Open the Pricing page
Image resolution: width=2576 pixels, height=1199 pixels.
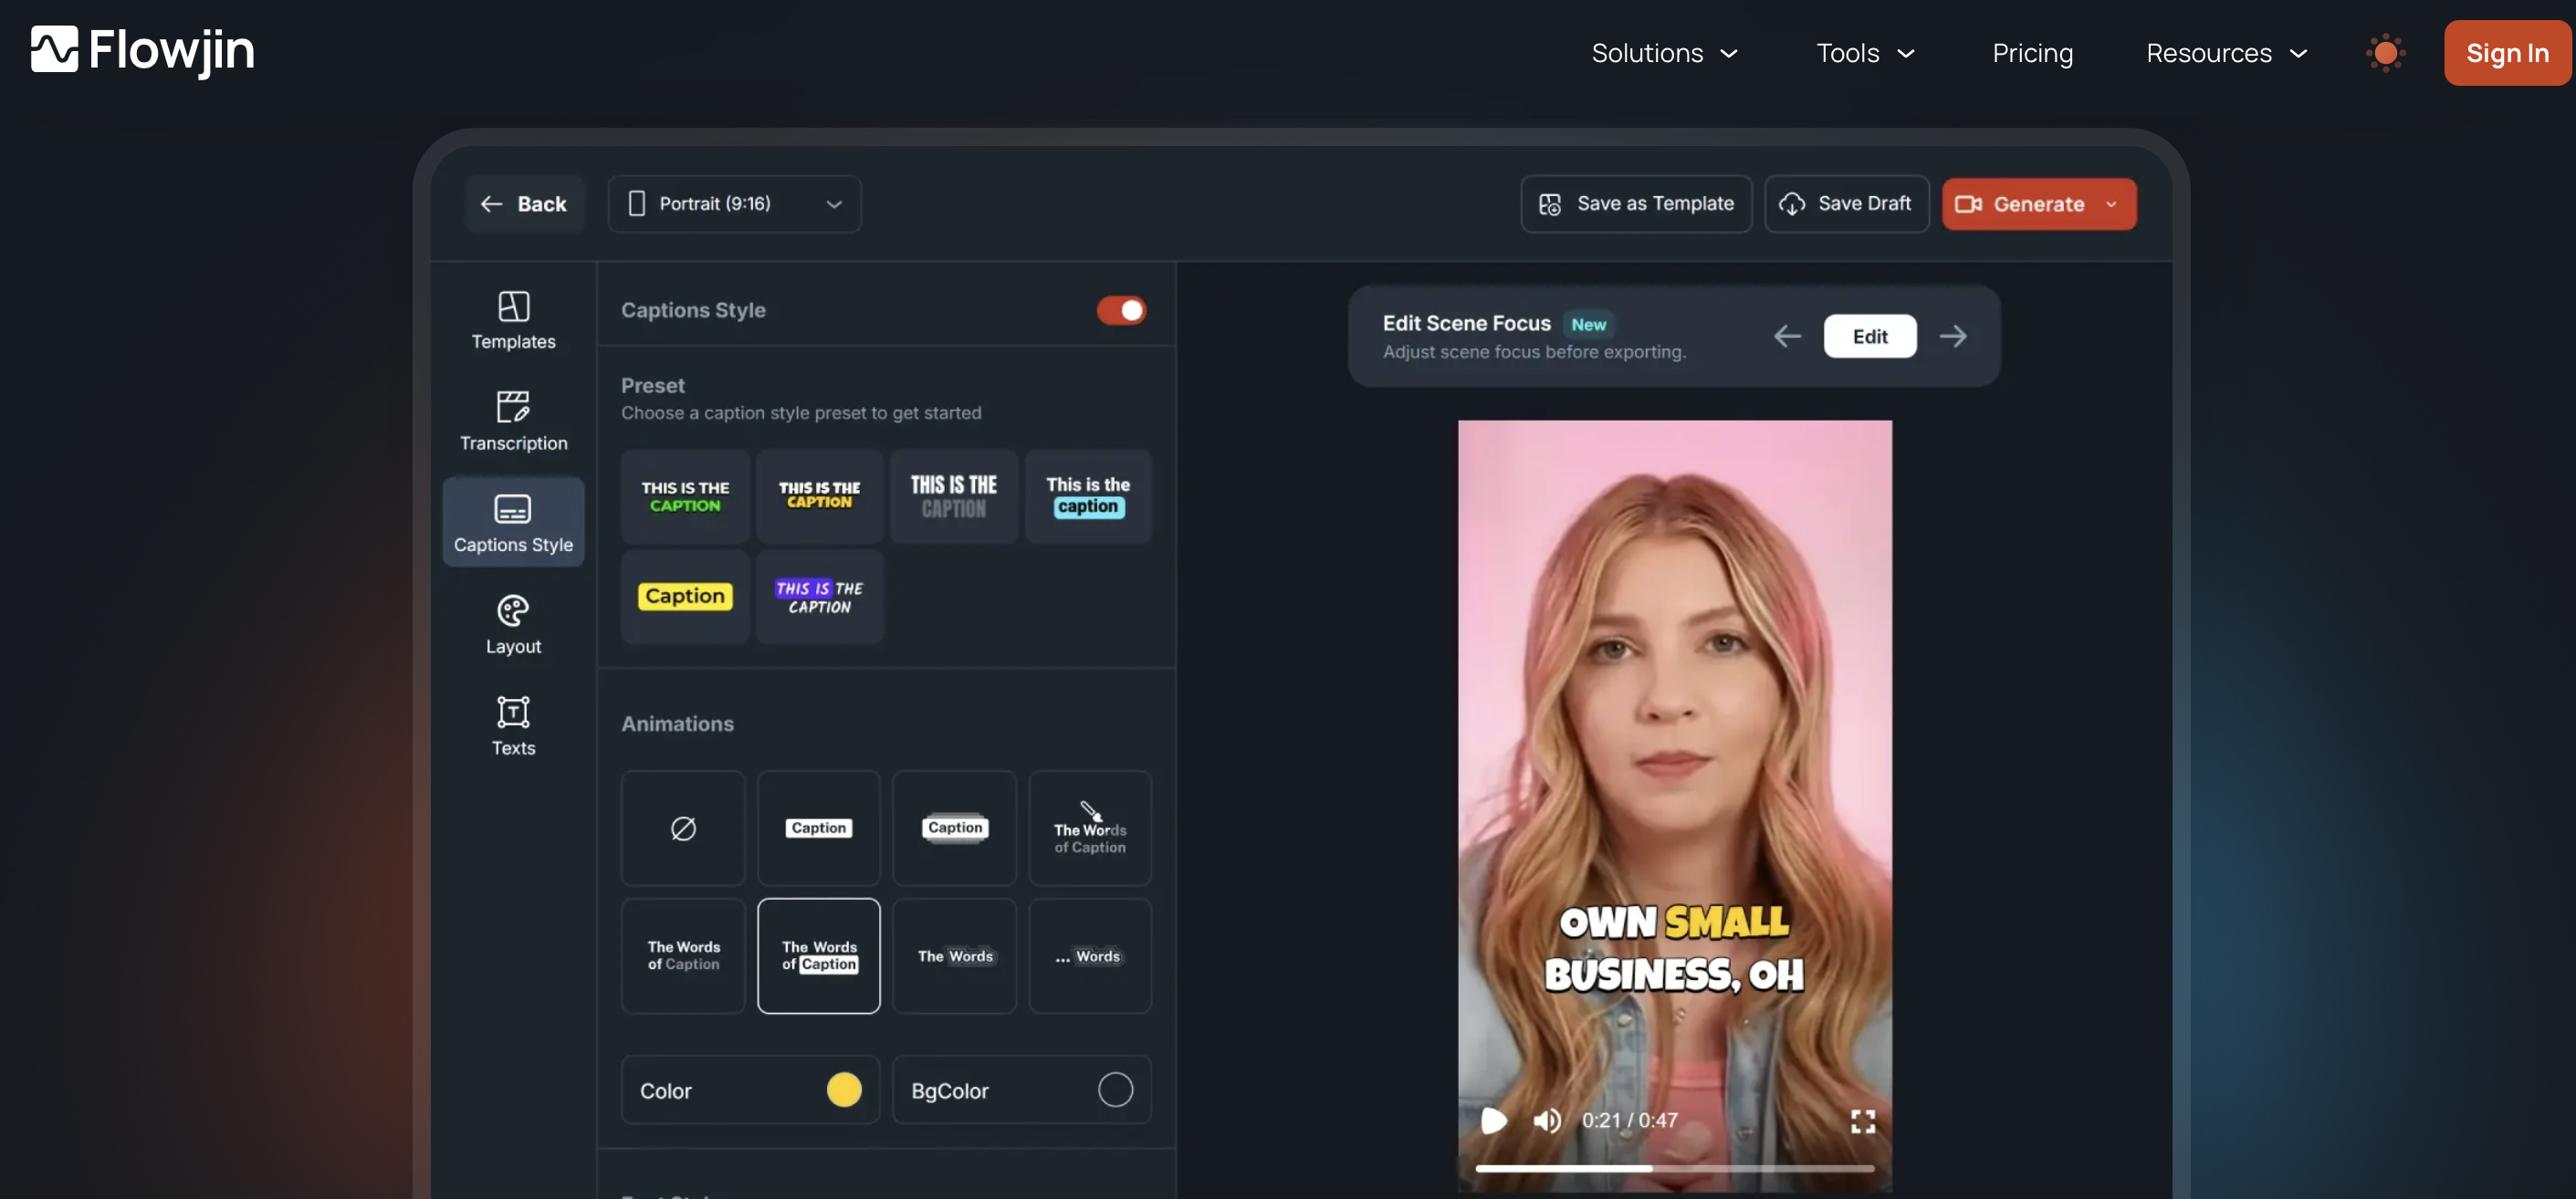pos(2032,53)
